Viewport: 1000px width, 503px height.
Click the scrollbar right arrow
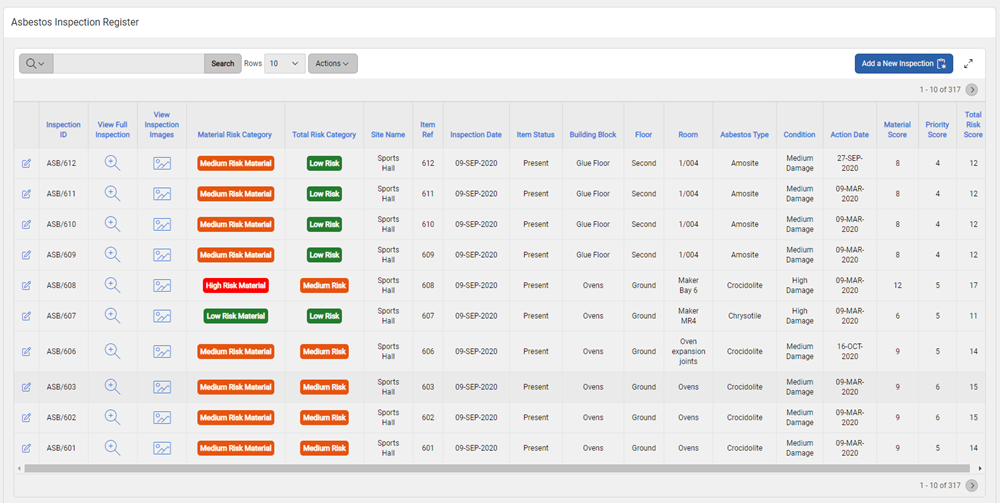980,469
